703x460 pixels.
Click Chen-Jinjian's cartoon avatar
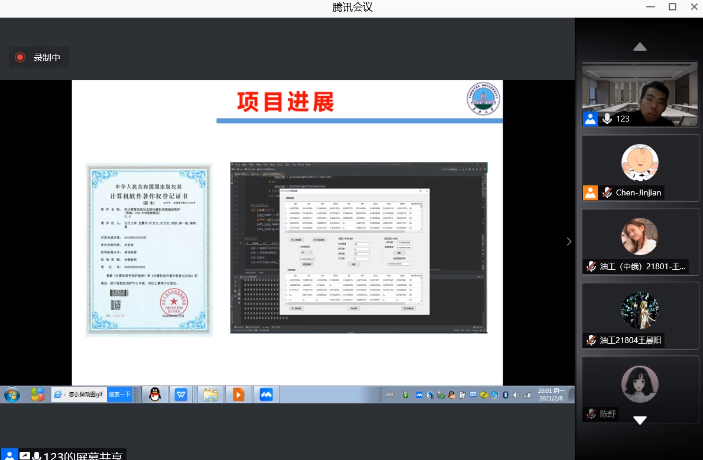click(639, 161)
